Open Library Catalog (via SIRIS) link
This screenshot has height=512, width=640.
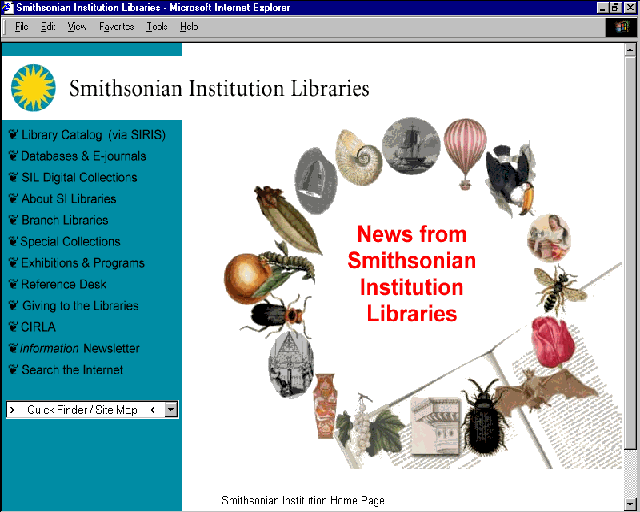93,134
